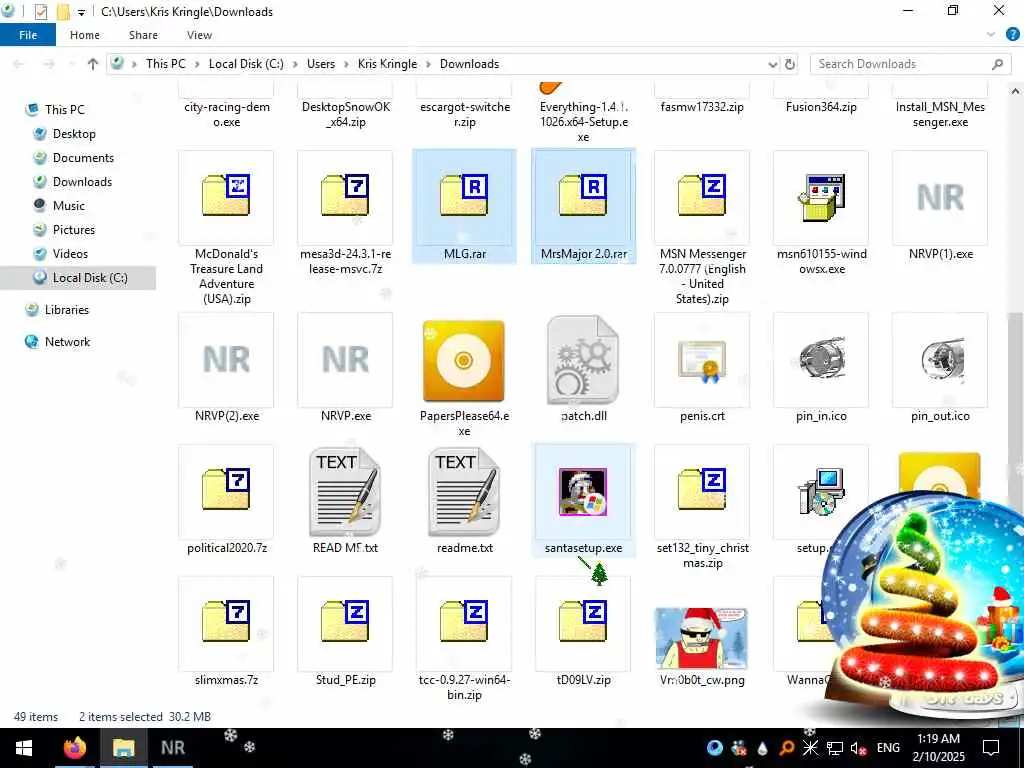Open Music in navigation pane
1024x768 pixels.
tap(69, 206)
